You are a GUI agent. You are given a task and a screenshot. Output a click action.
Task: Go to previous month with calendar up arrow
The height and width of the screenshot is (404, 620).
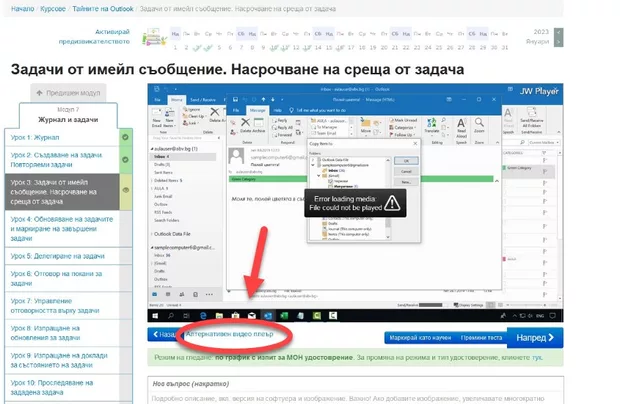pyautogui.click(x=559, y=32)
